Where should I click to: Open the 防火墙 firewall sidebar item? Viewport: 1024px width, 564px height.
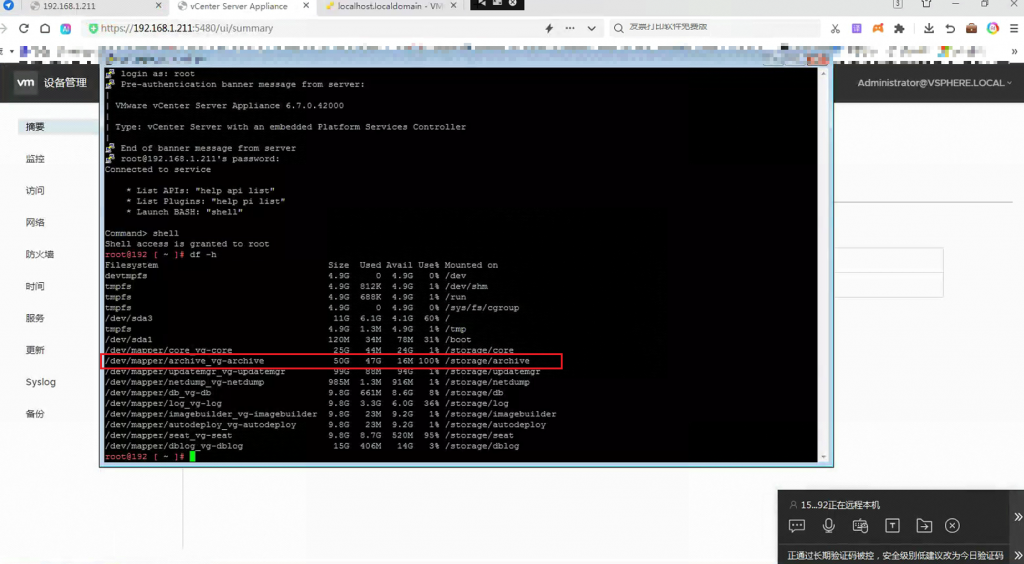40,255
